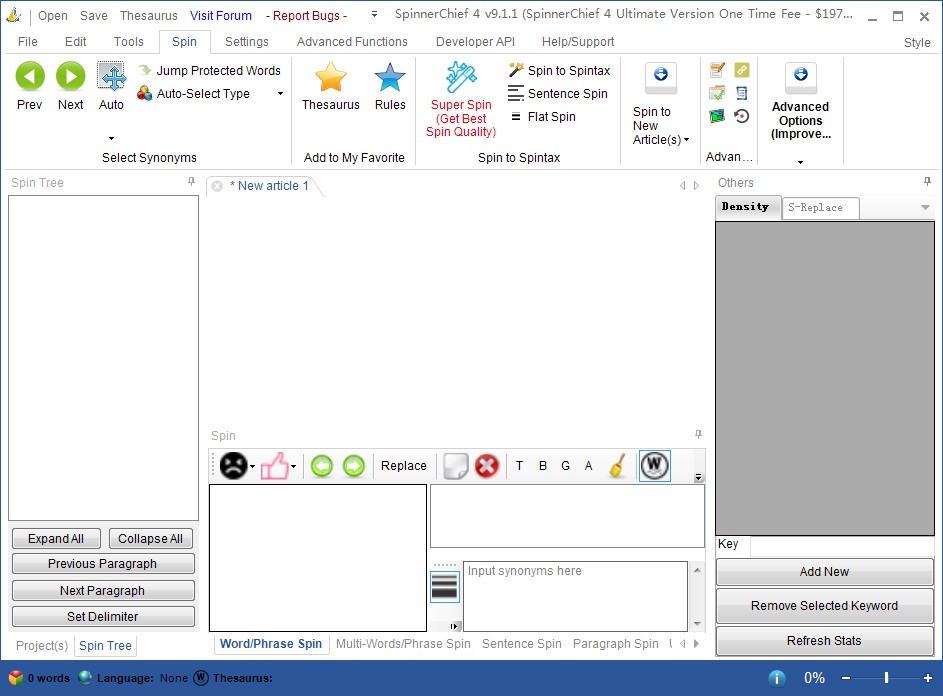Click the Auto select synonyms icon
The height and width of the screenshot is (696, 943).
(x=111, y=76)
